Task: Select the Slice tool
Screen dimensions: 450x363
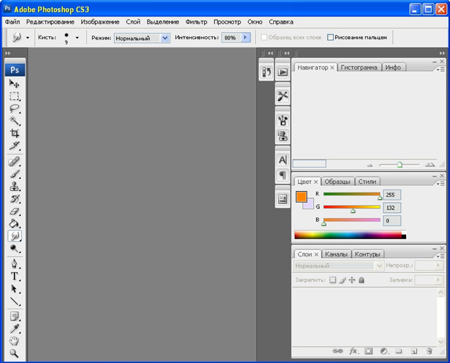Action: 14,145
